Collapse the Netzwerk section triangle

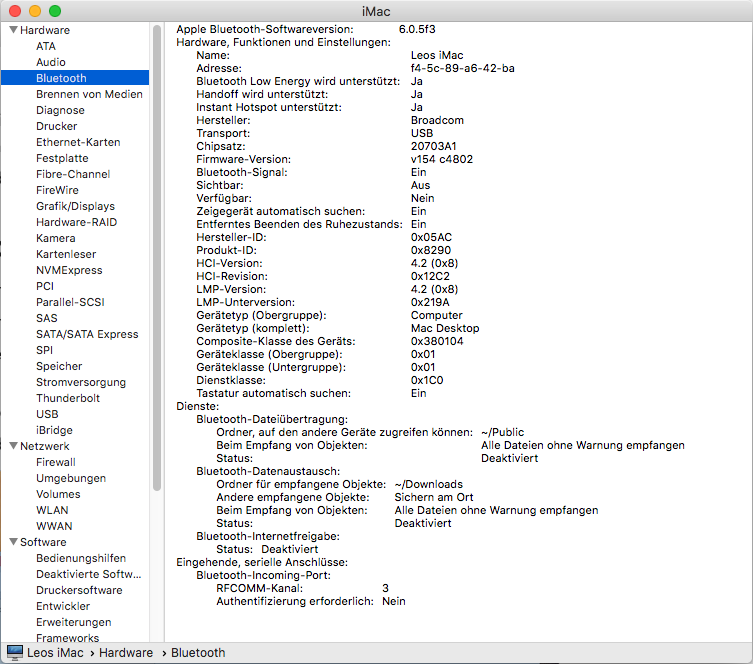12,446
